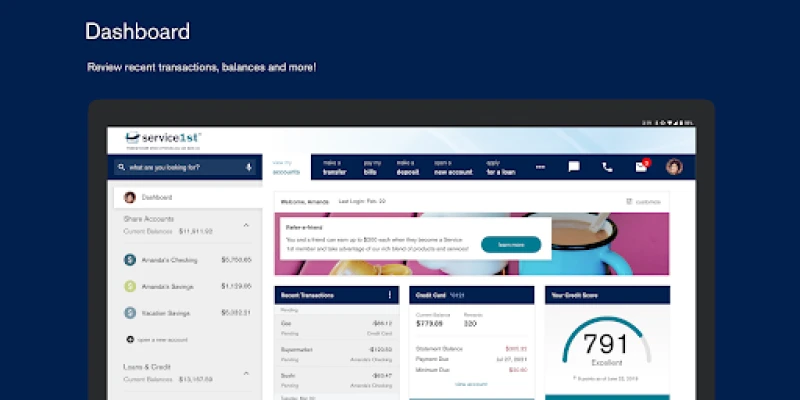Click the three dots more menu

[540, 167]
